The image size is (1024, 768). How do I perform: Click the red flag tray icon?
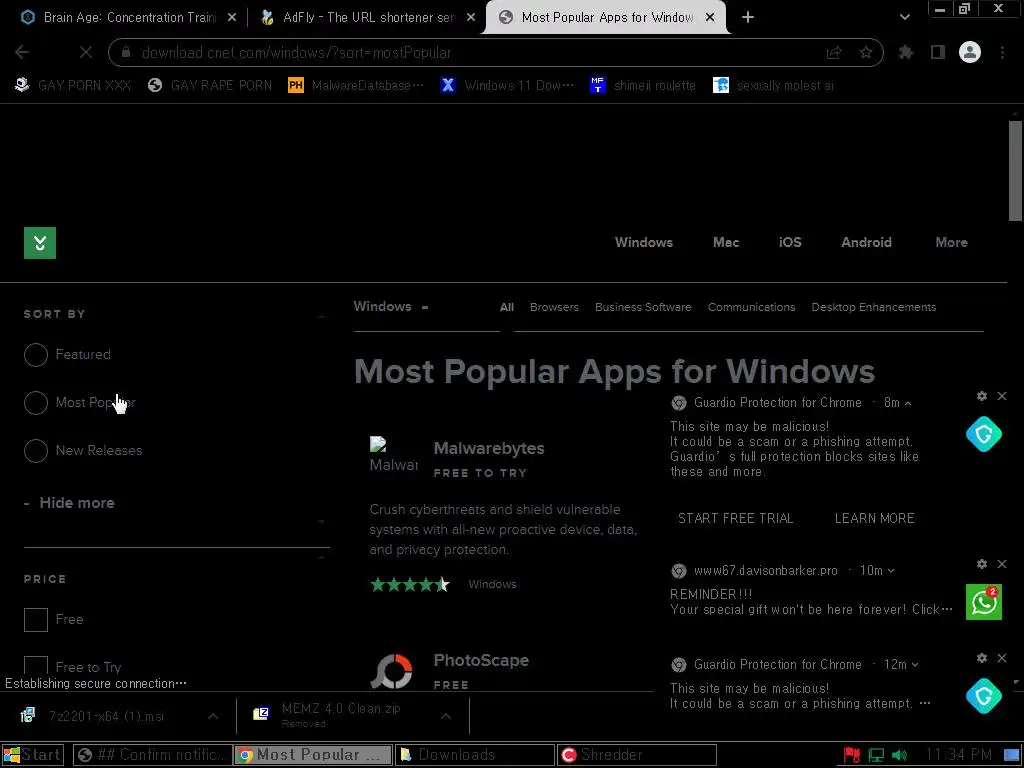point(852,755)
